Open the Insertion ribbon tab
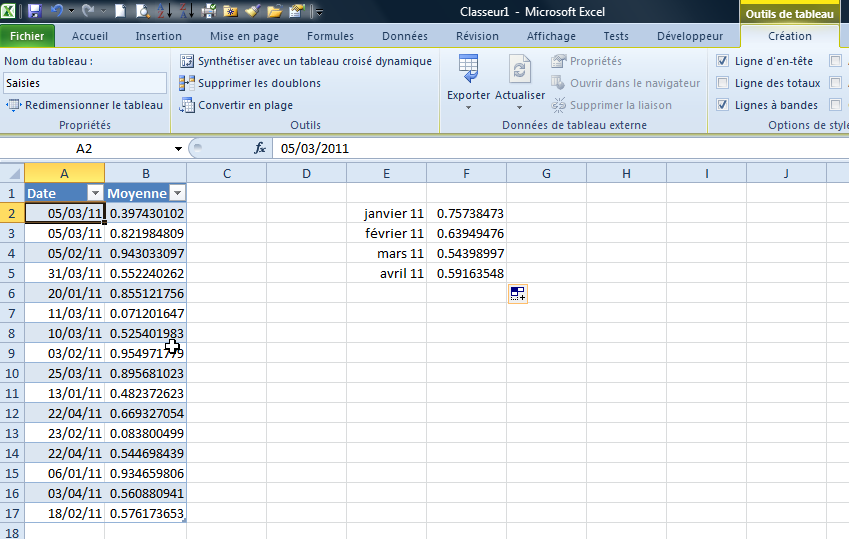This screenshot has height=539, width=849. pyautogui.click(x=159, y=36)
